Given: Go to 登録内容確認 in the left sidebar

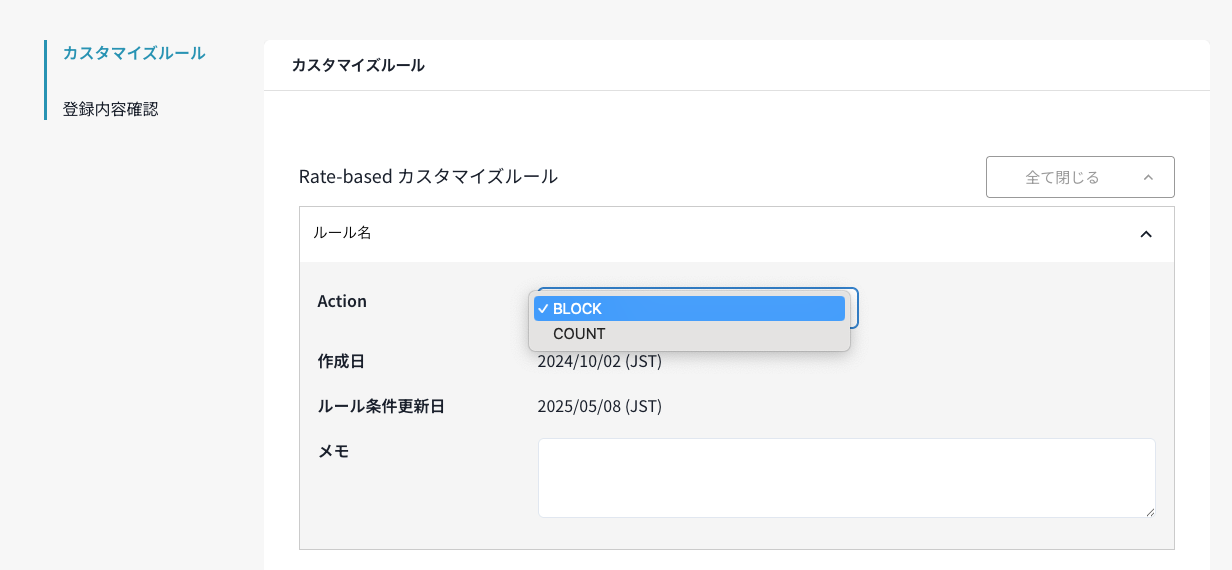Looking at the screenshot, I should point(110,109).
